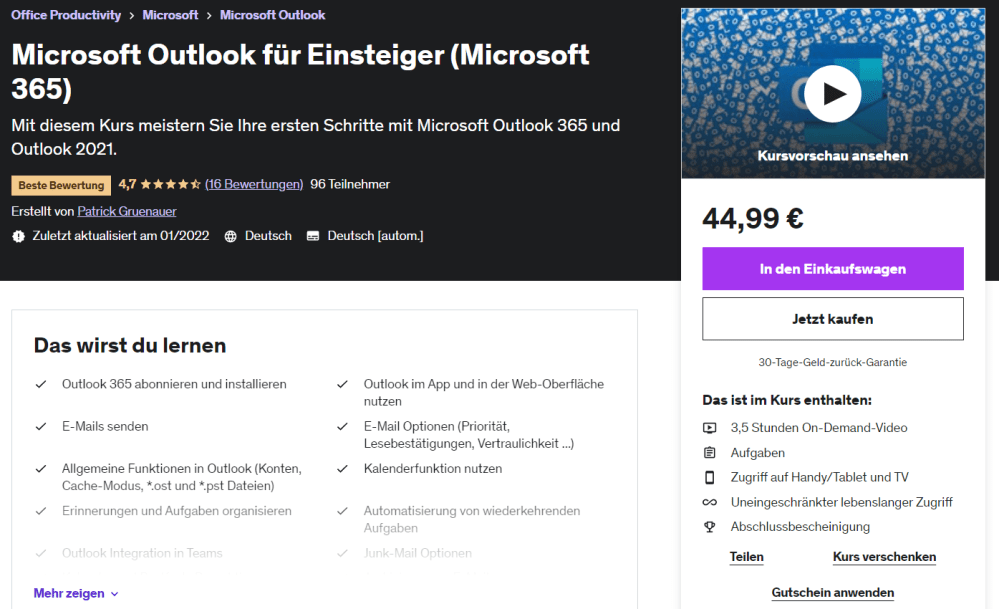This screenshot has height=609, width=999.
Task: Expand Mehr zeigen learning list
Action: tap(69, 593)
